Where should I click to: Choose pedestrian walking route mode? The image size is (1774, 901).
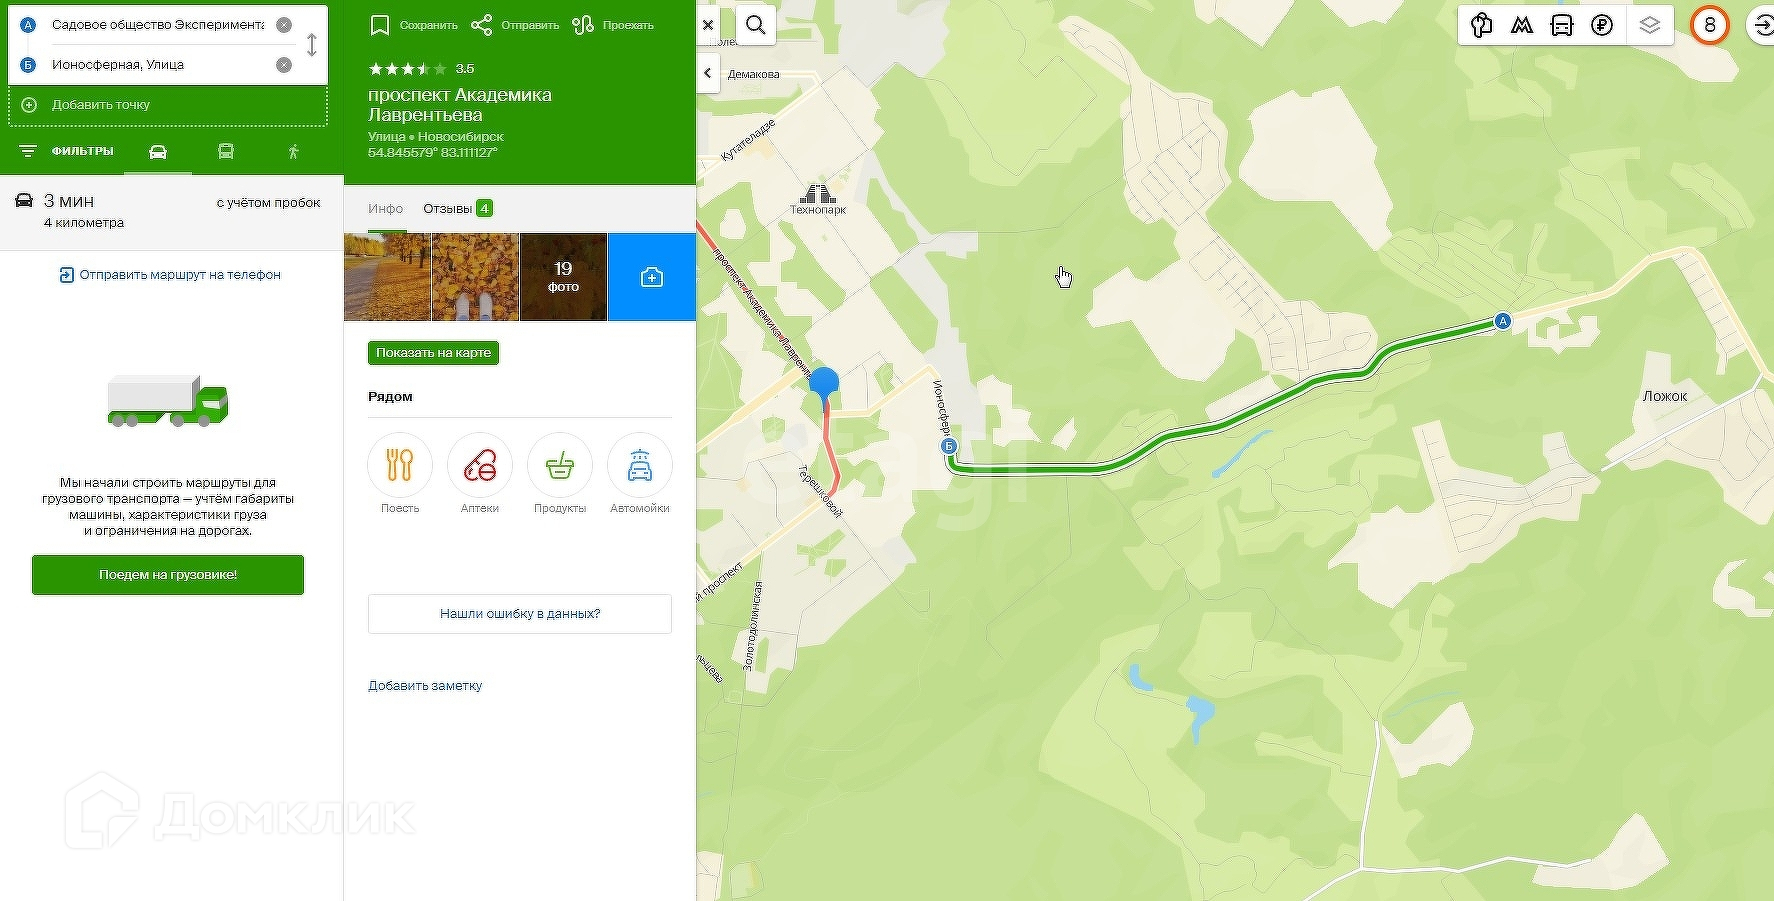tap(293, 152)
